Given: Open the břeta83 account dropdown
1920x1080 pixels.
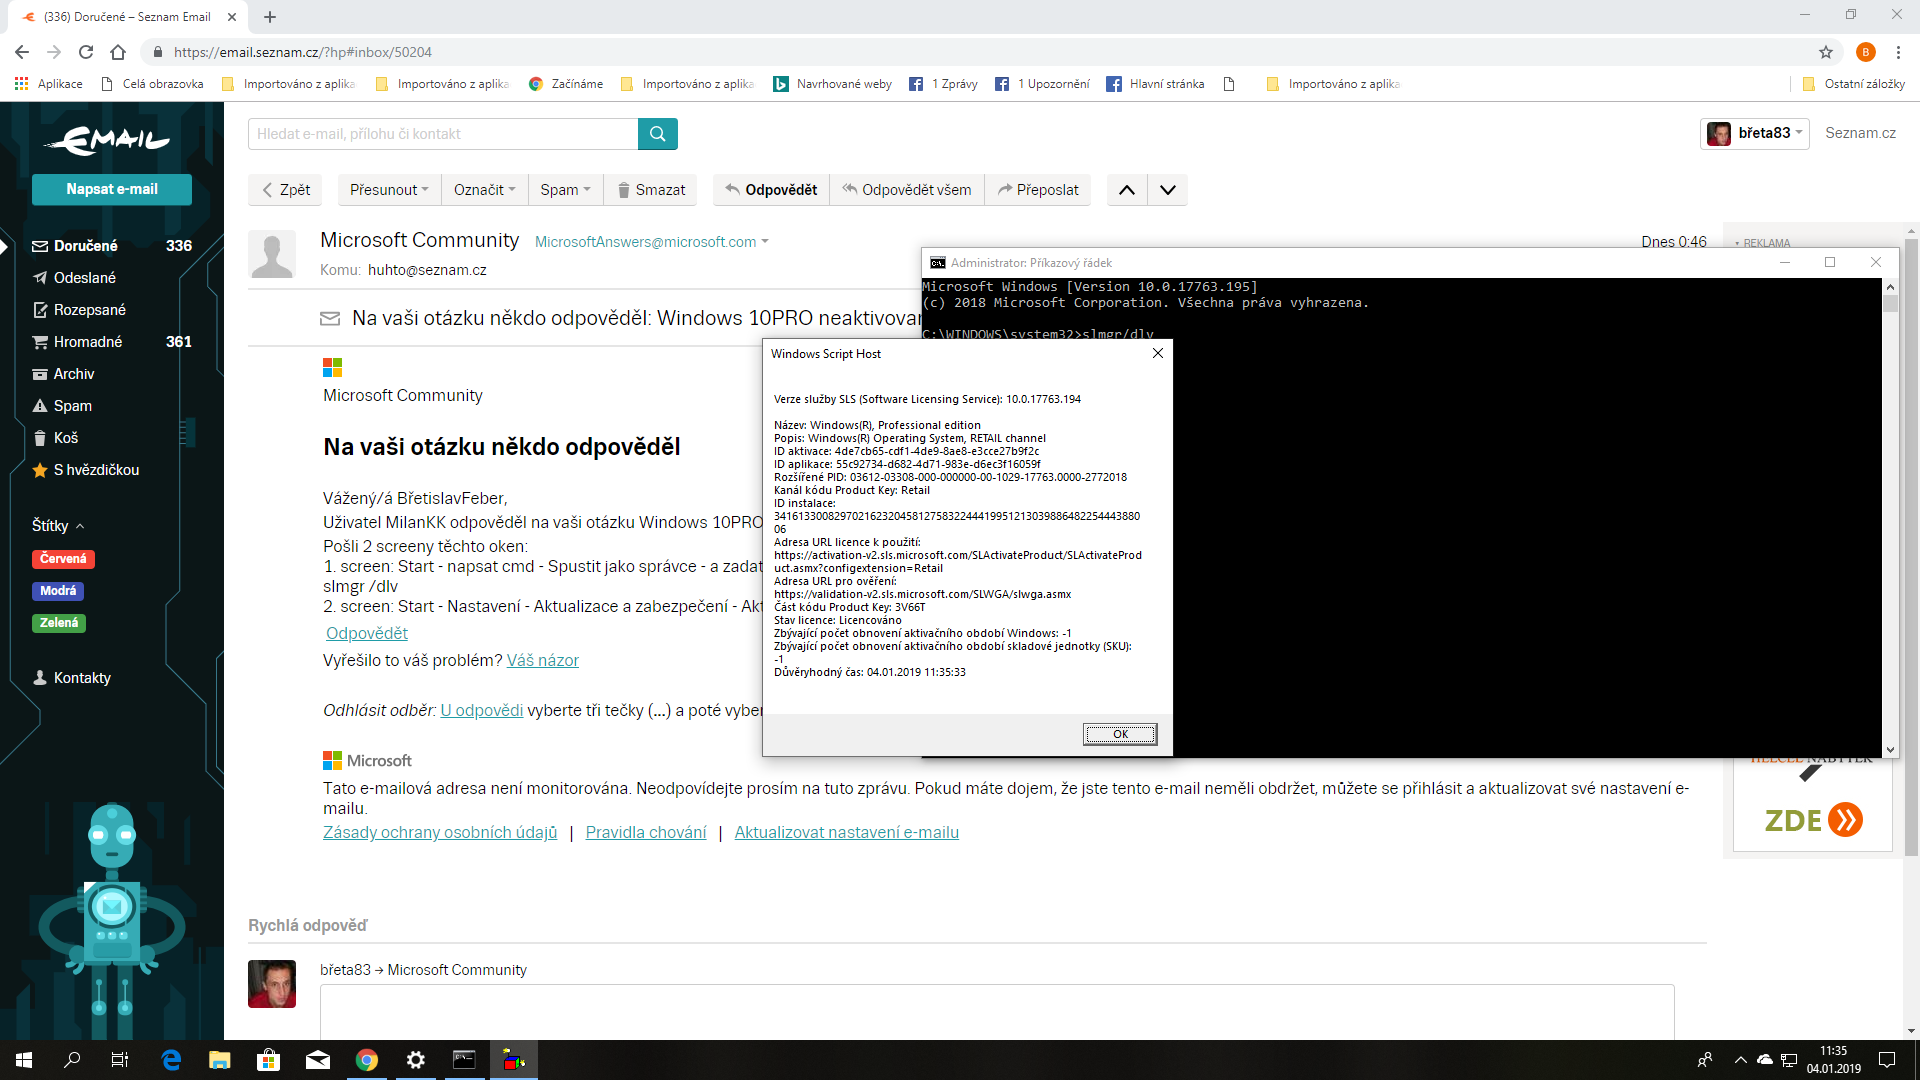Looking at the screenshot, I should pyautogui.click(x=1755, y=133).
